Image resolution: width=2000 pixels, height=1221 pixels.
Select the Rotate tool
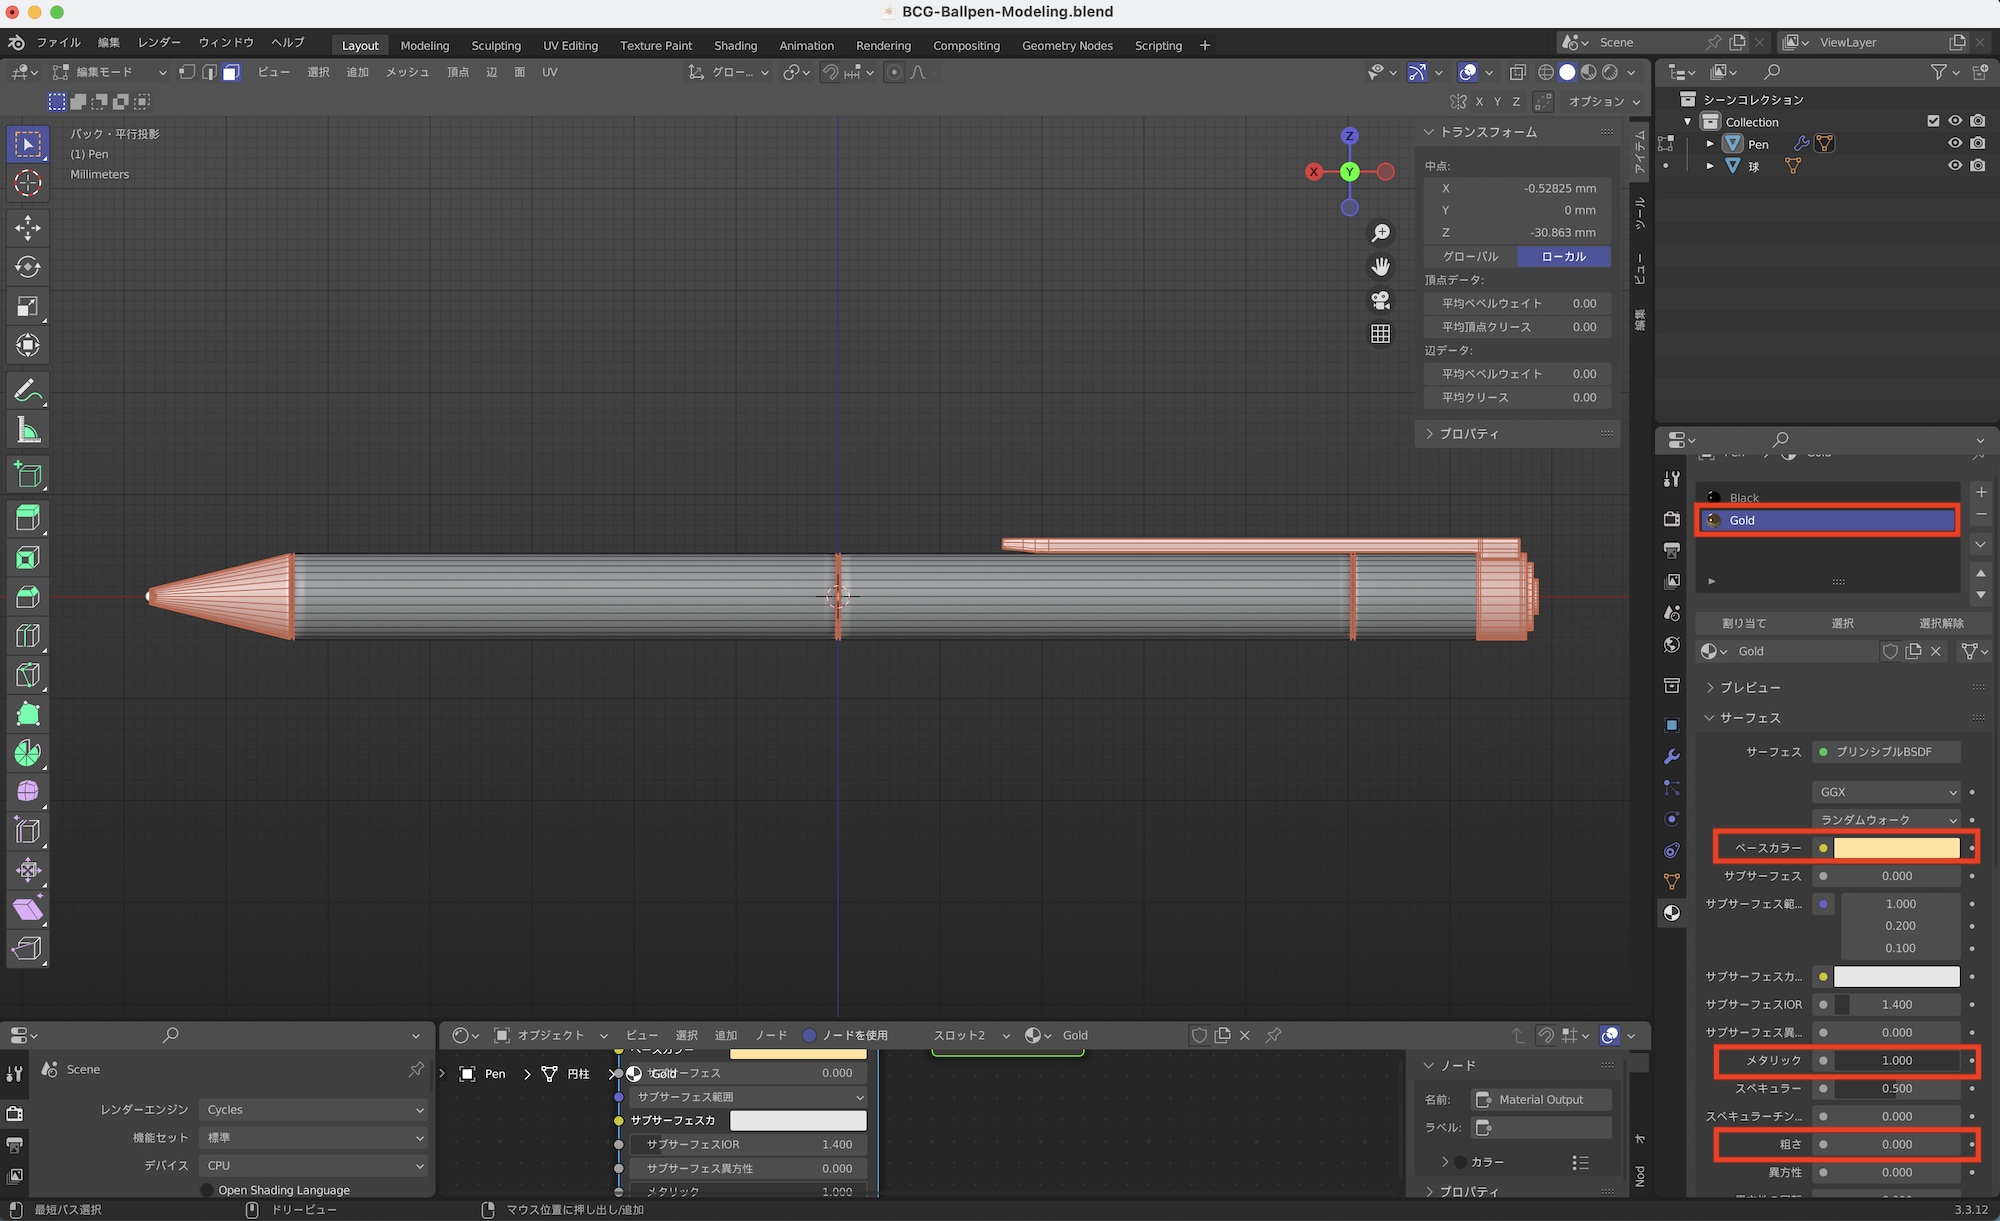(x=28, y=267)
